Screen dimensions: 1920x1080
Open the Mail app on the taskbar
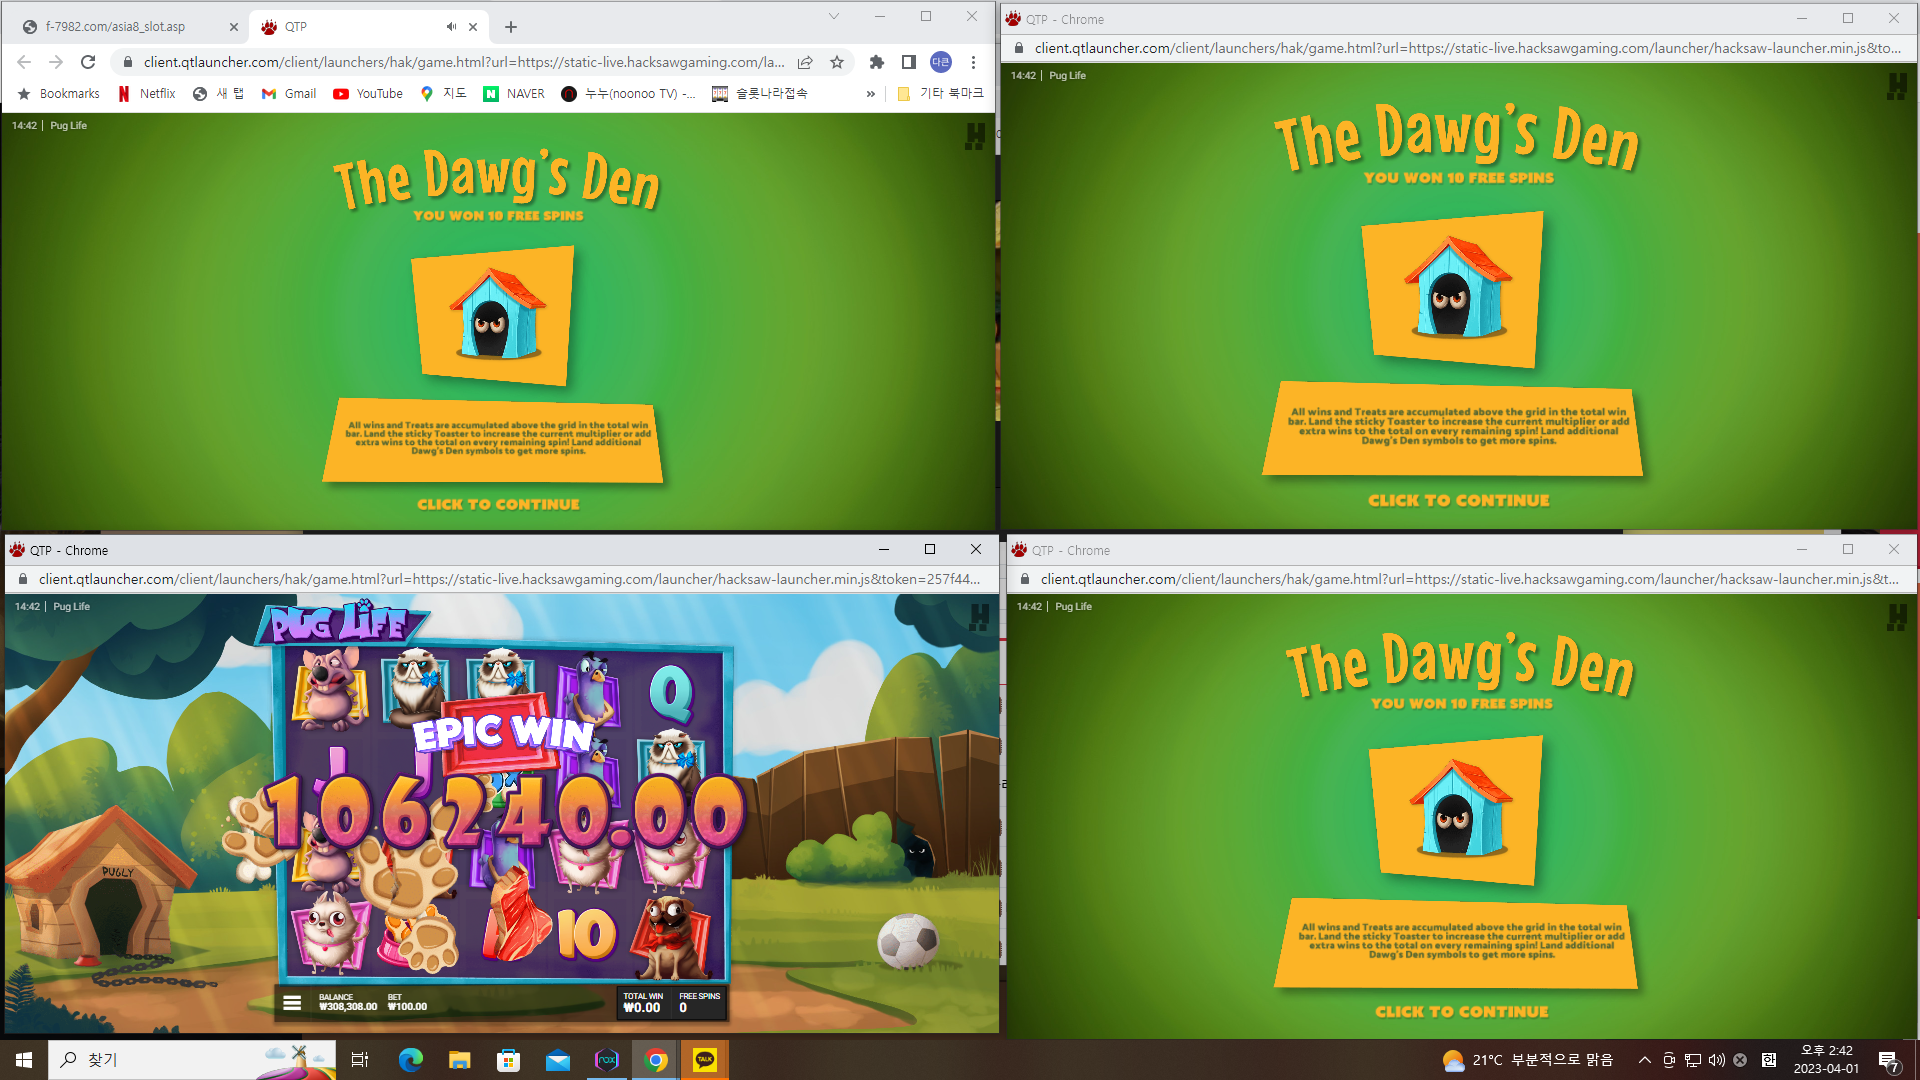[557, 1060]
